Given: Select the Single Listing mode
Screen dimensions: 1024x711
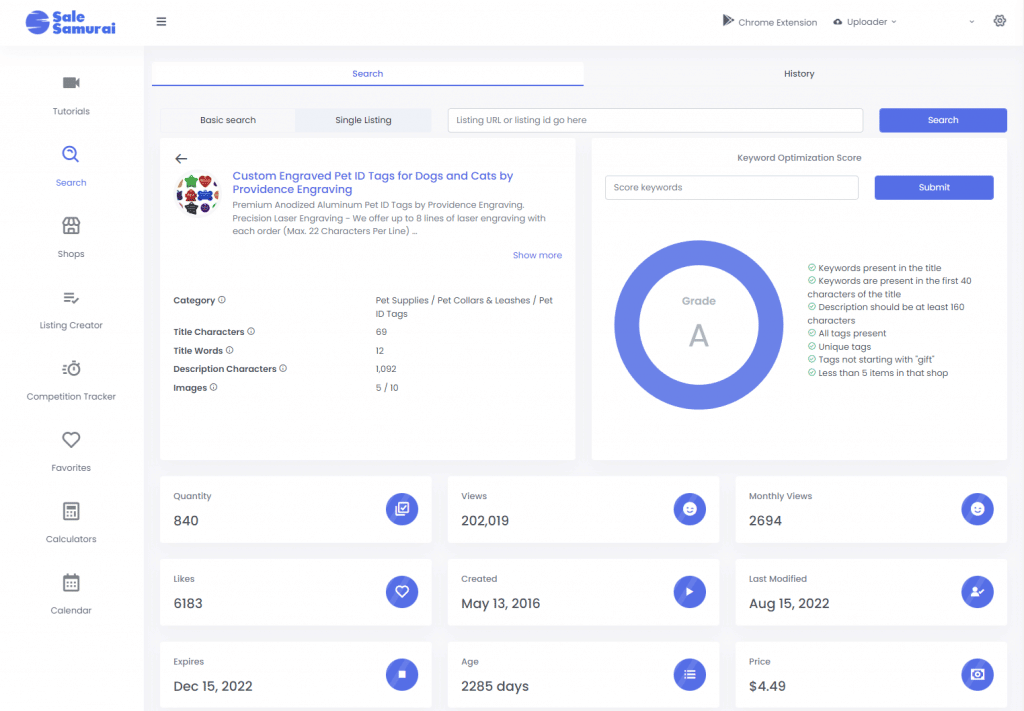Looking at the screenshot, I should 363,120.
